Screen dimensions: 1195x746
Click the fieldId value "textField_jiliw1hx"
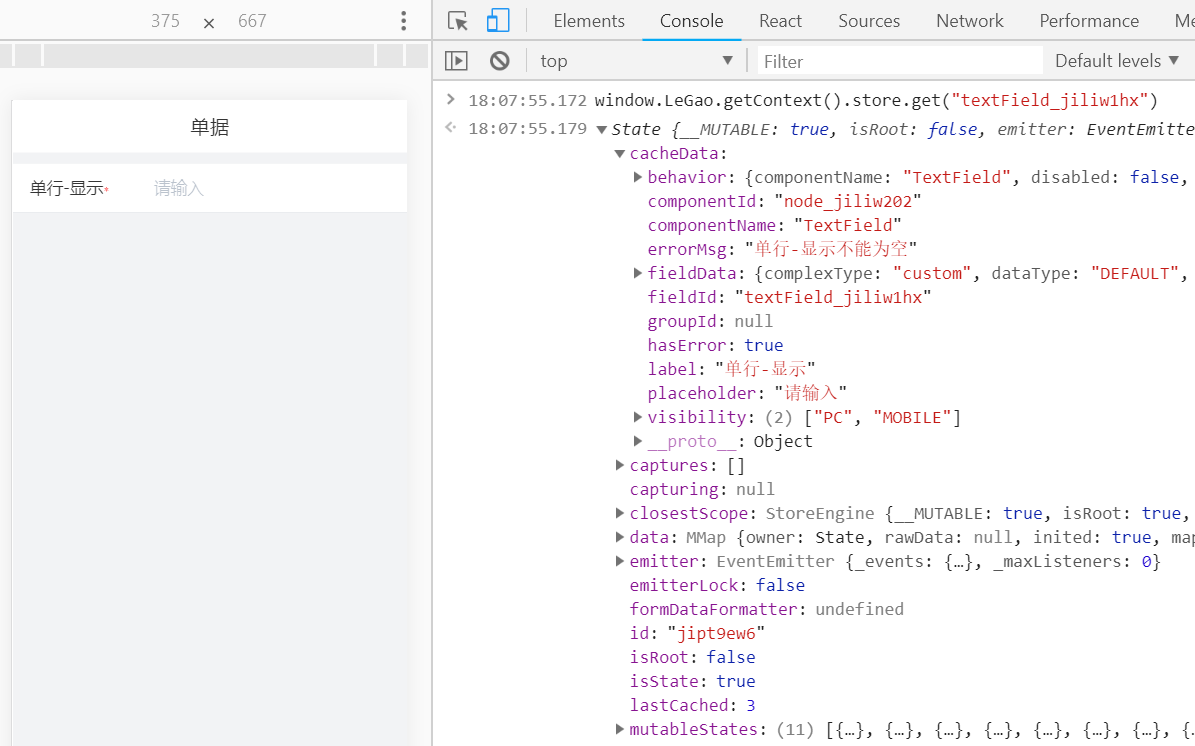[833, 297]
